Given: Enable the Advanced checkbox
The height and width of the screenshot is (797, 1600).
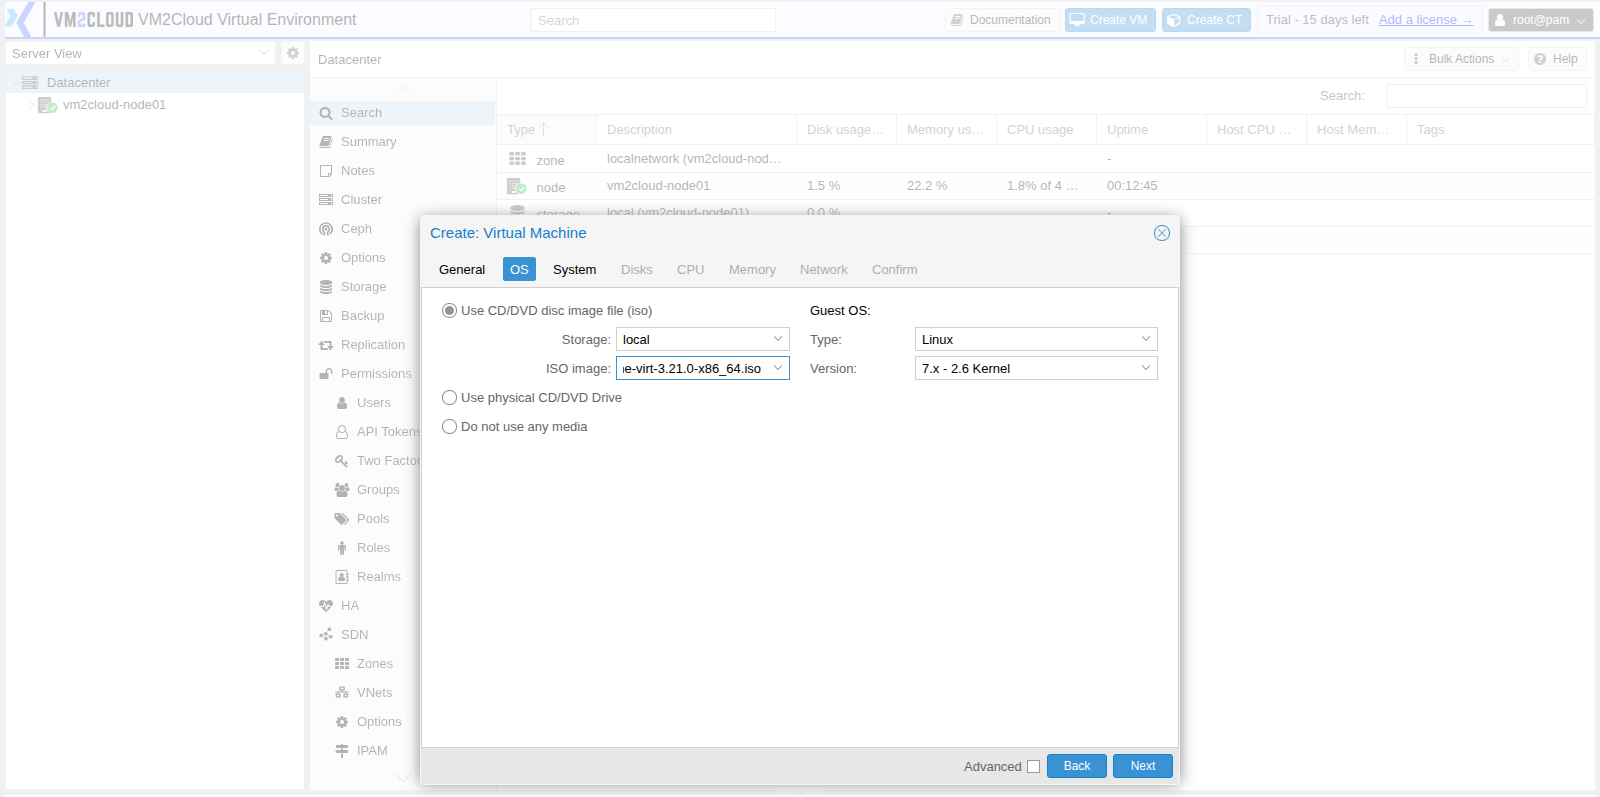Looking at the screenshot, I should (x=1034, y=767).
